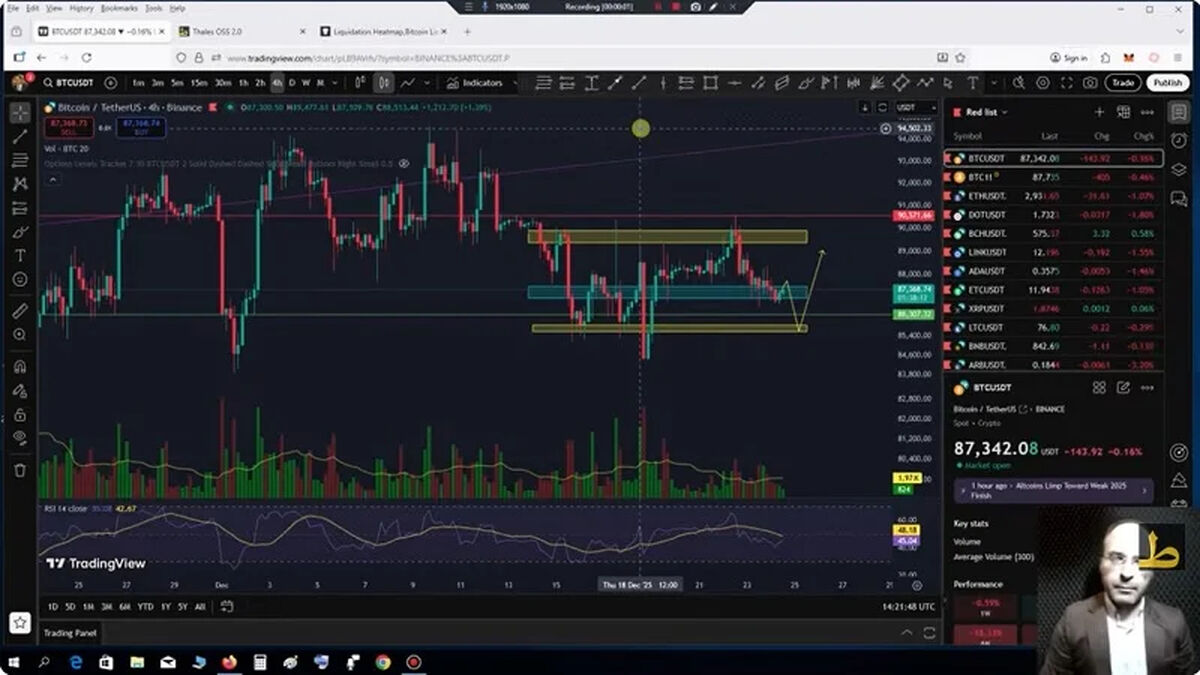Add a symbol to the watchlist plus icon
The image size is (1200, 675).
1099,112
